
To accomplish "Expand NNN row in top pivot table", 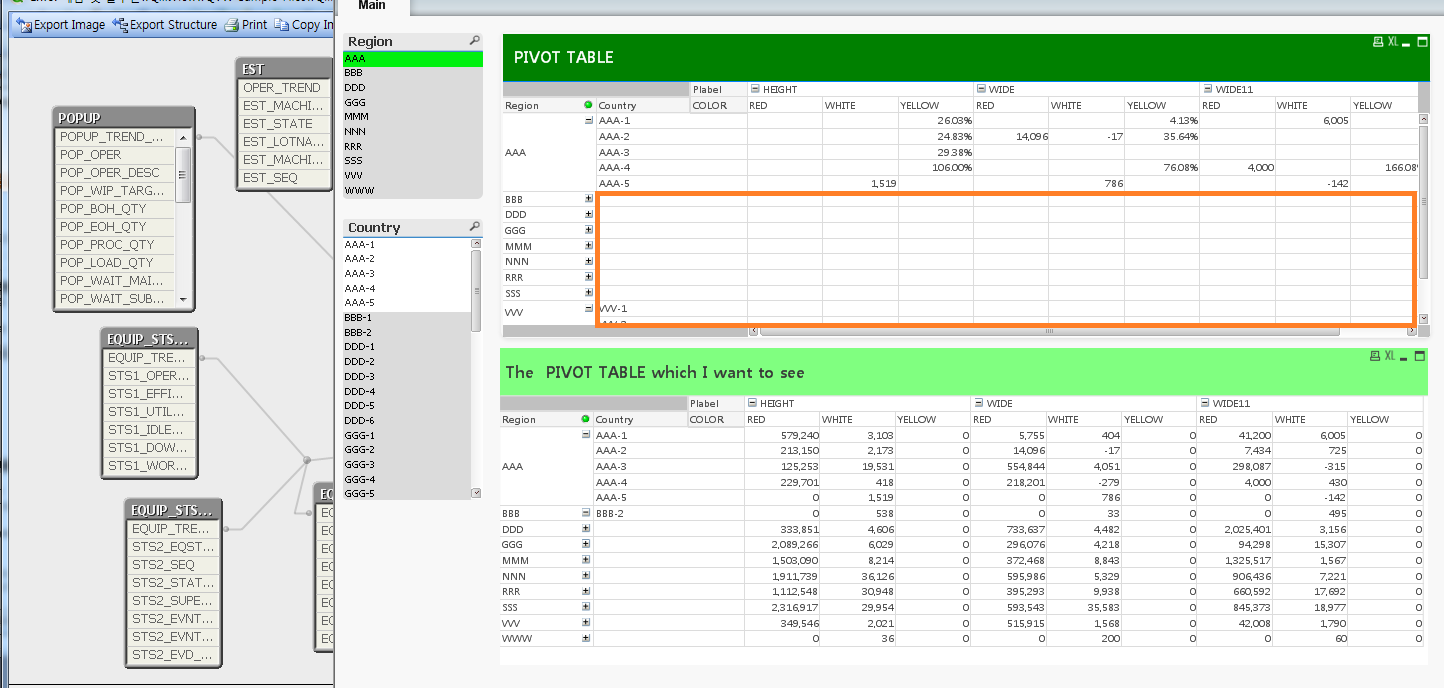I will [x=589, y=261].
